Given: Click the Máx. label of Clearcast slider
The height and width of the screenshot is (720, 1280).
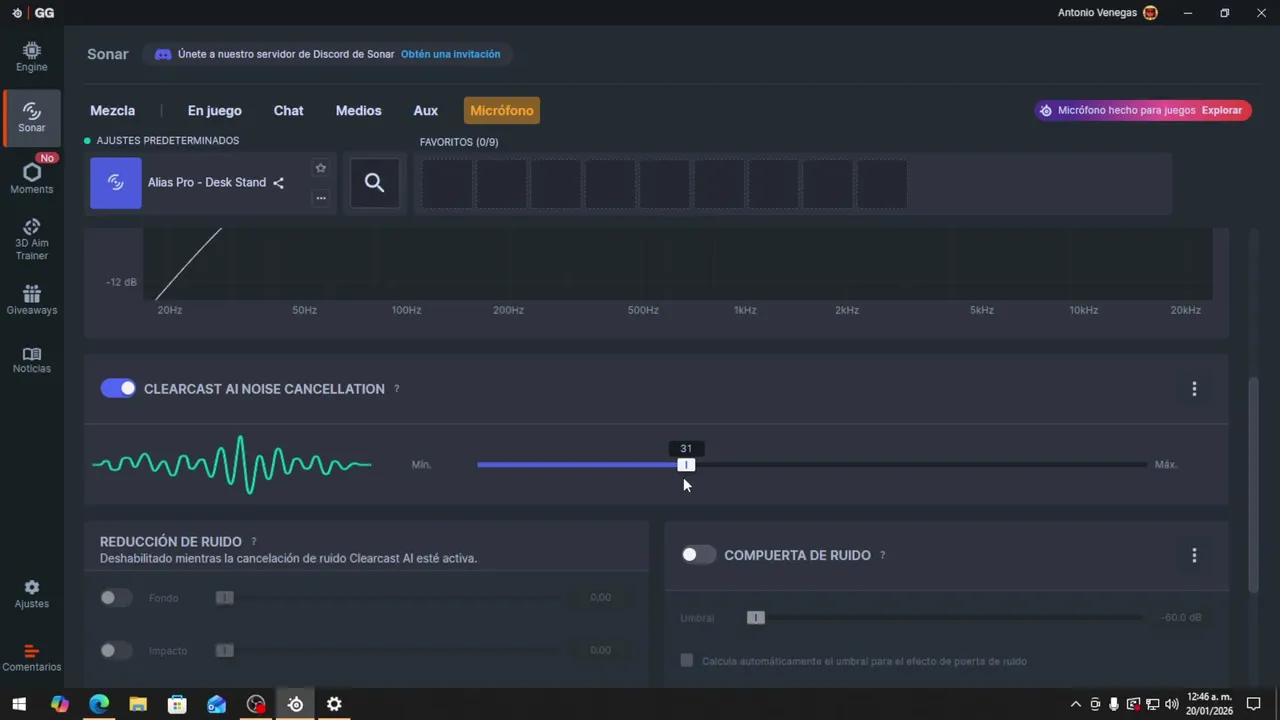Looking at the screenshot, I should click(1166, 465).
